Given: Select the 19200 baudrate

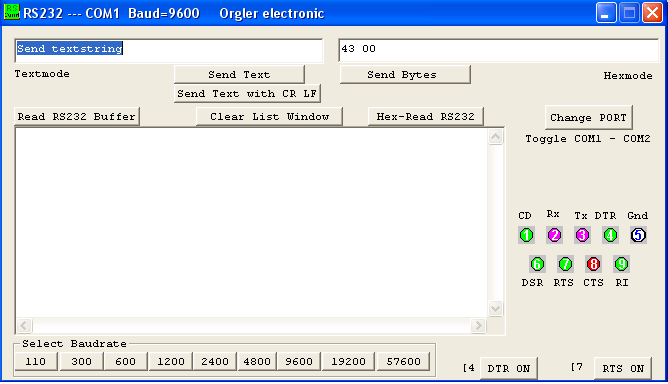Looking at the screenshot, I should [x=348, y=361].
